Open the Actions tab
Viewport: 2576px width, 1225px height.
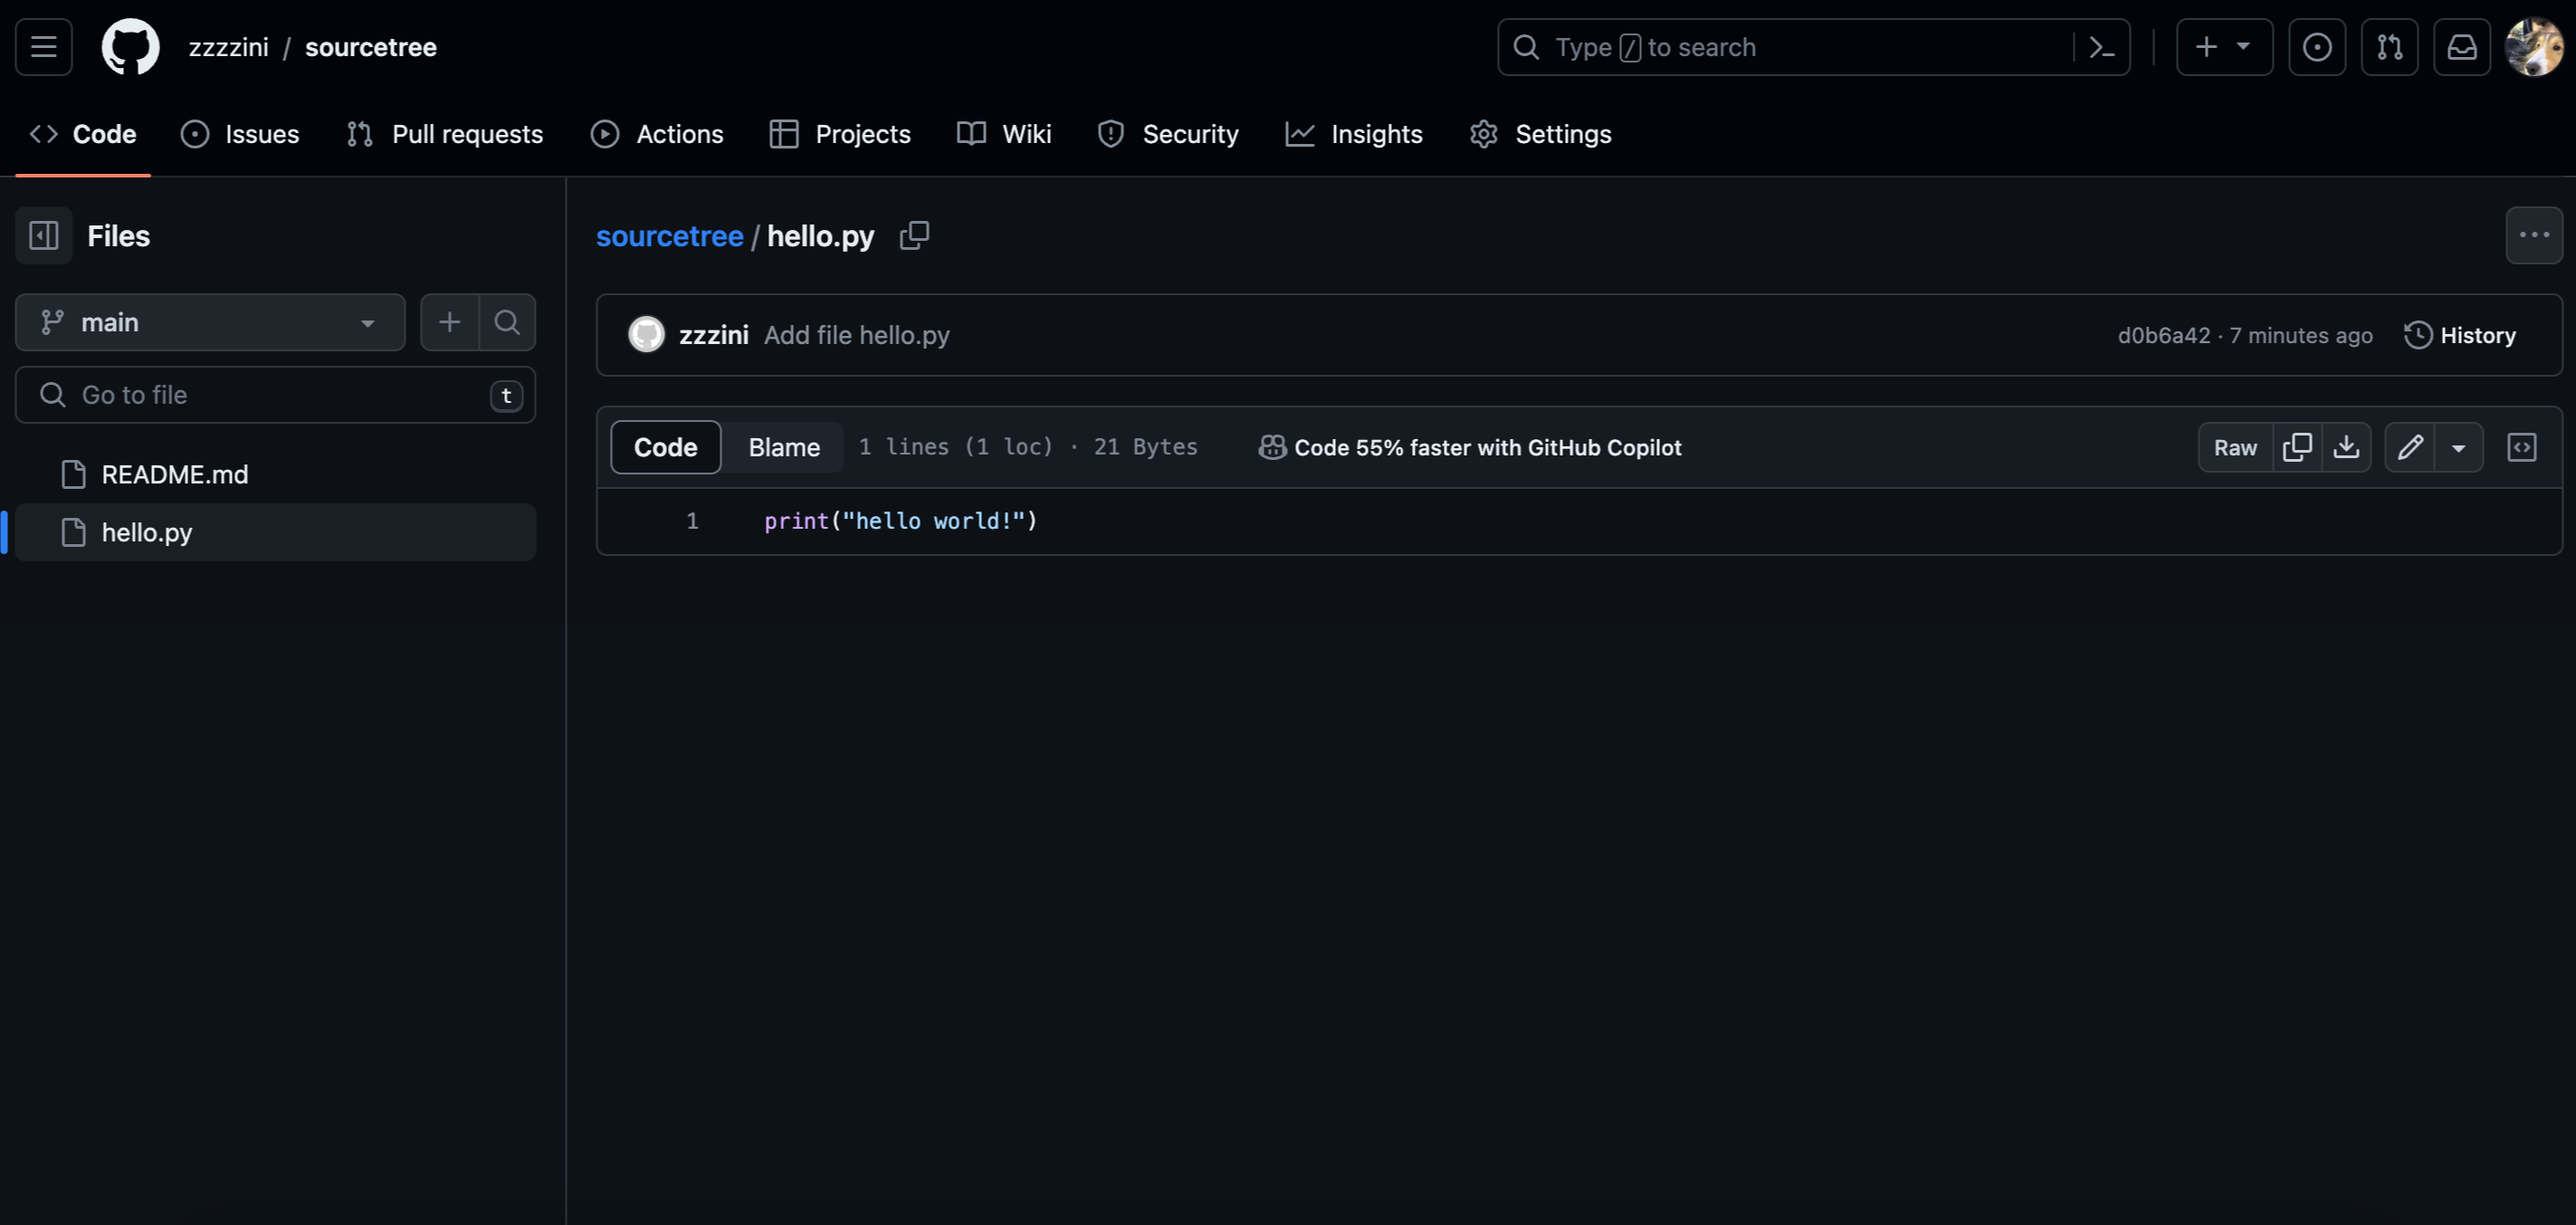657,134
